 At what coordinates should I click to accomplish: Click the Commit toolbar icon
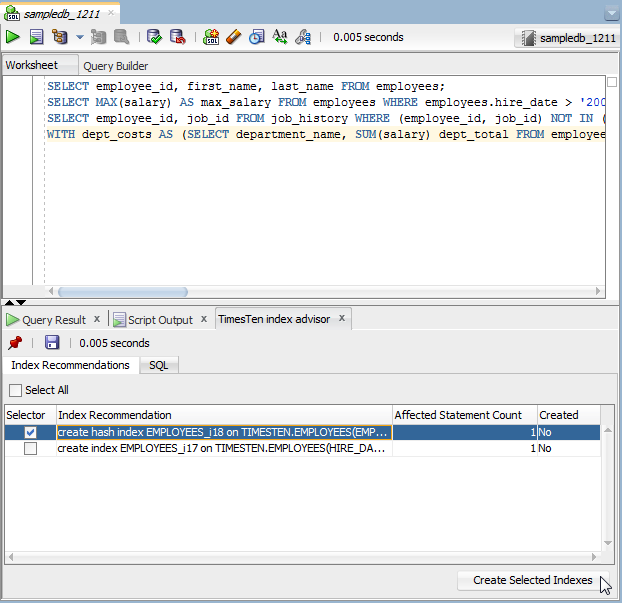point(154,37)
